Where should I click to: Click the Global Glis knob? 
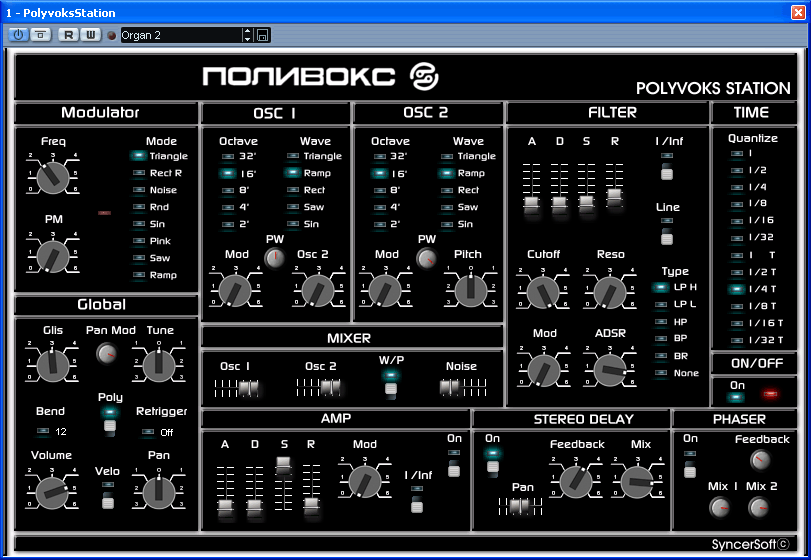[52, 365]
